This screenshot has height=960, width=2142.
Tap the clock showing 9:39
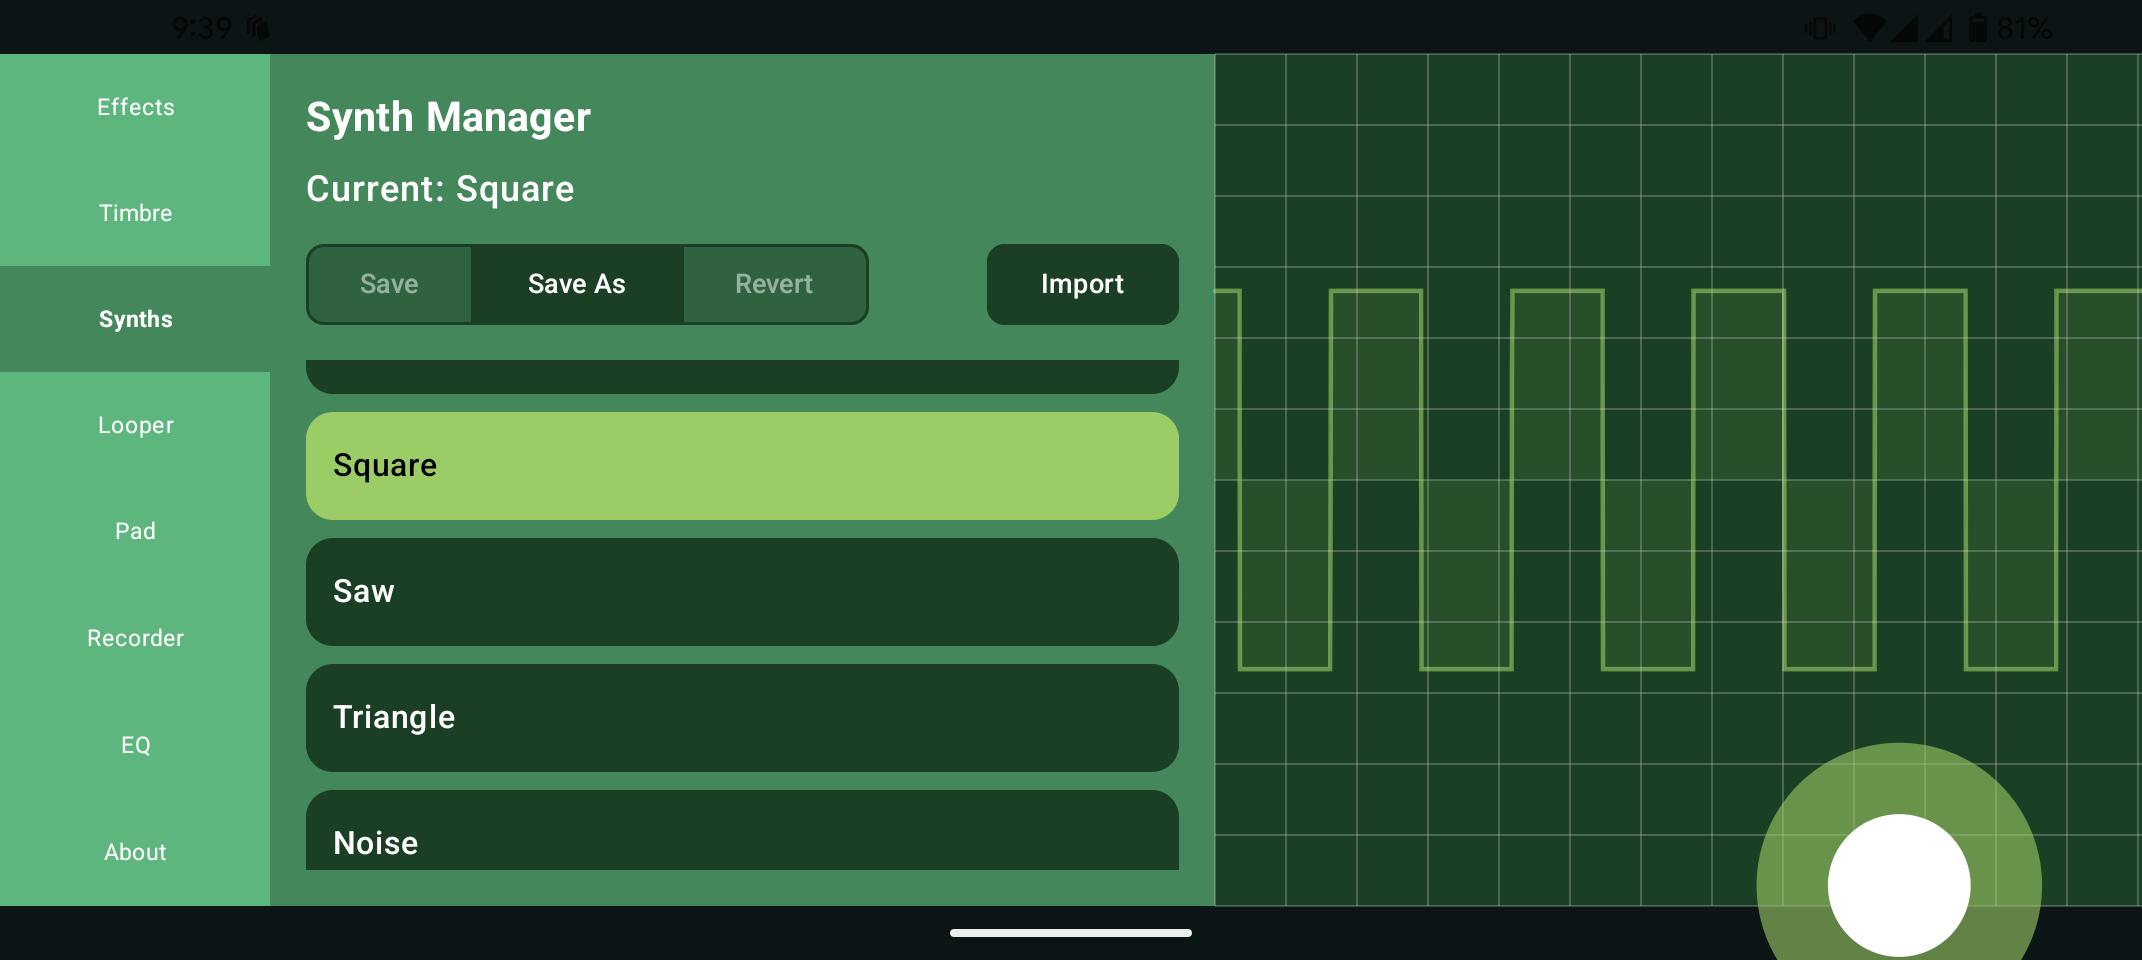(201, 28)
